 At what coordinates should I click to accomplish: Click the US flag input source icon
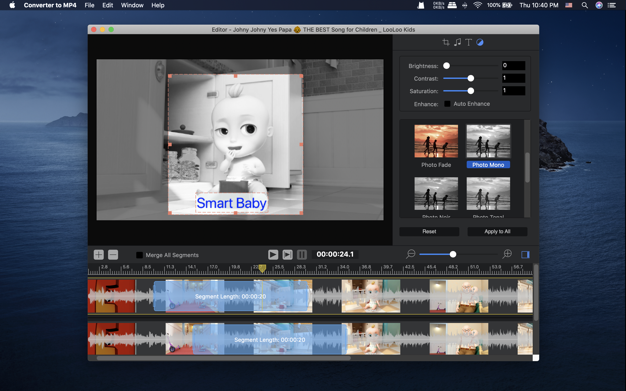[569, 5]
